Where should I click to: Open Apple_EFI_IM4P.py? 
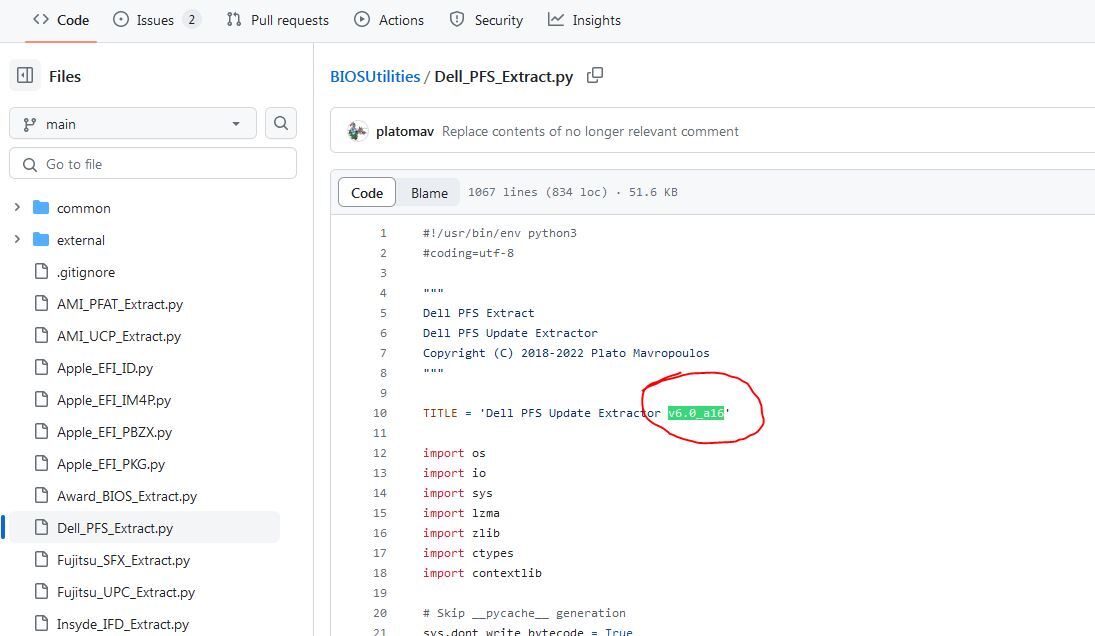[114, 401]
